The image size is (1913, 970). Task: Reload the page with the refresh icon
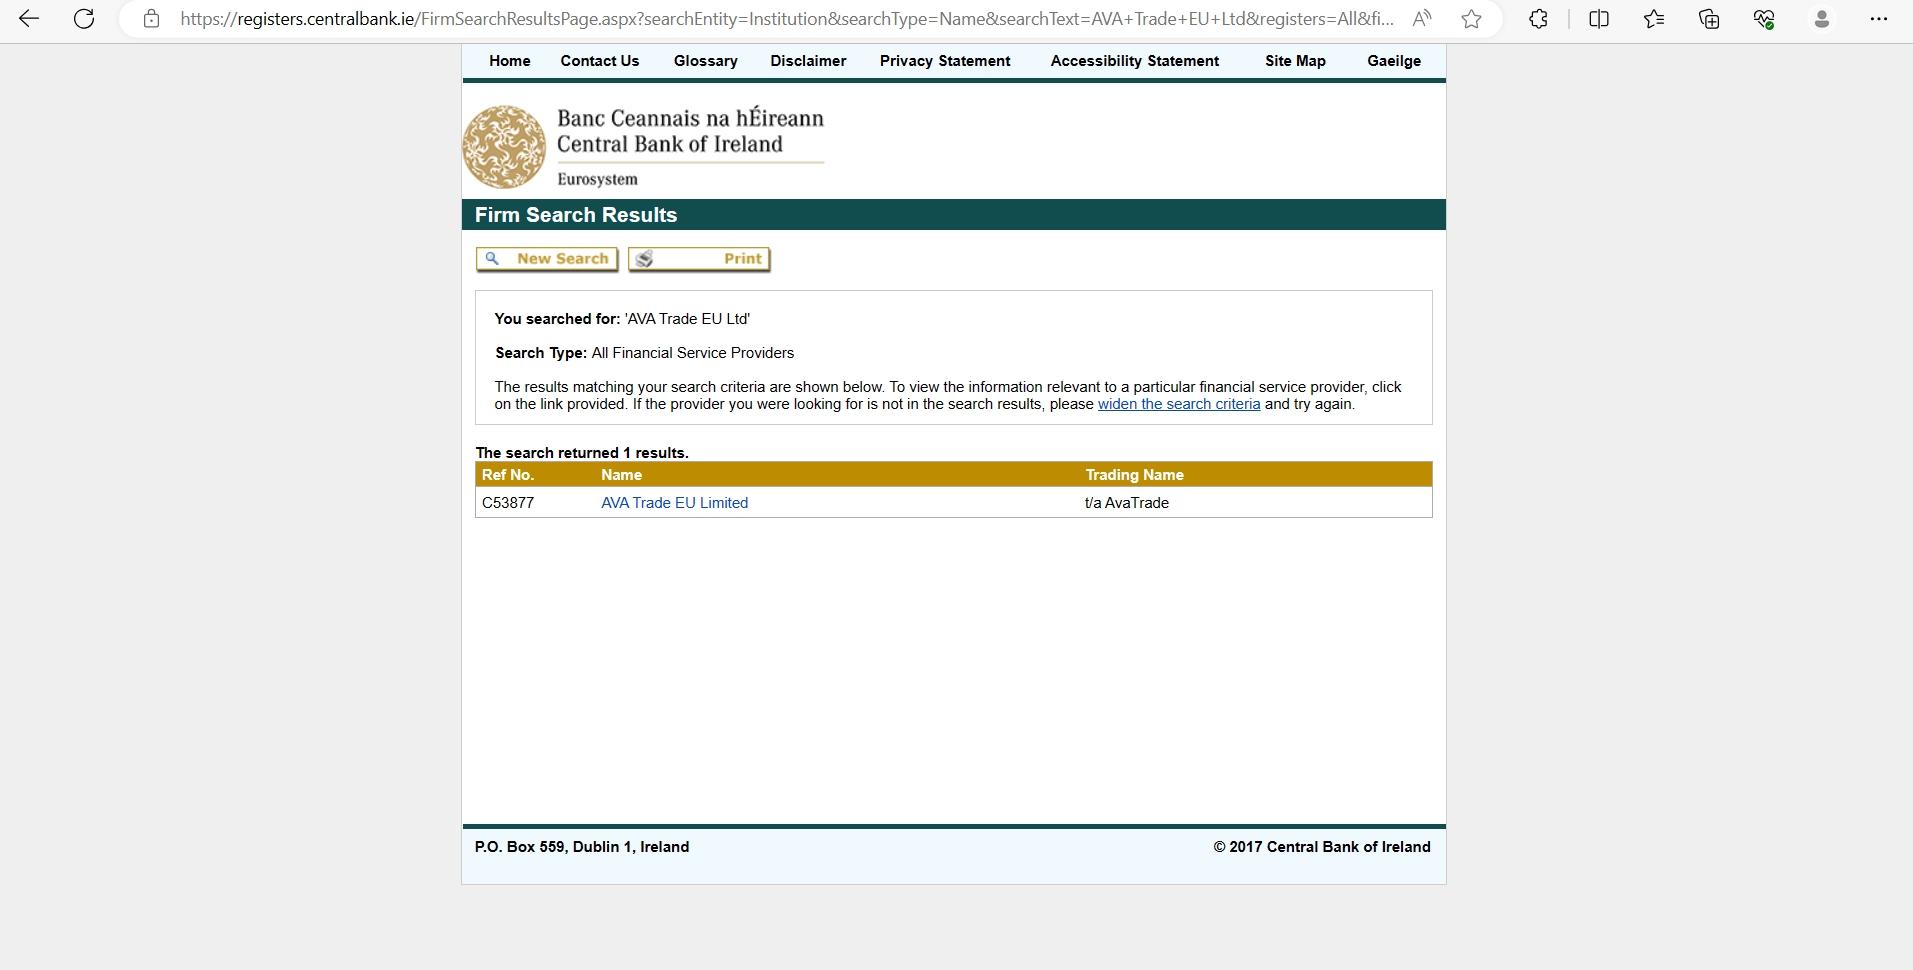[84, 19]
